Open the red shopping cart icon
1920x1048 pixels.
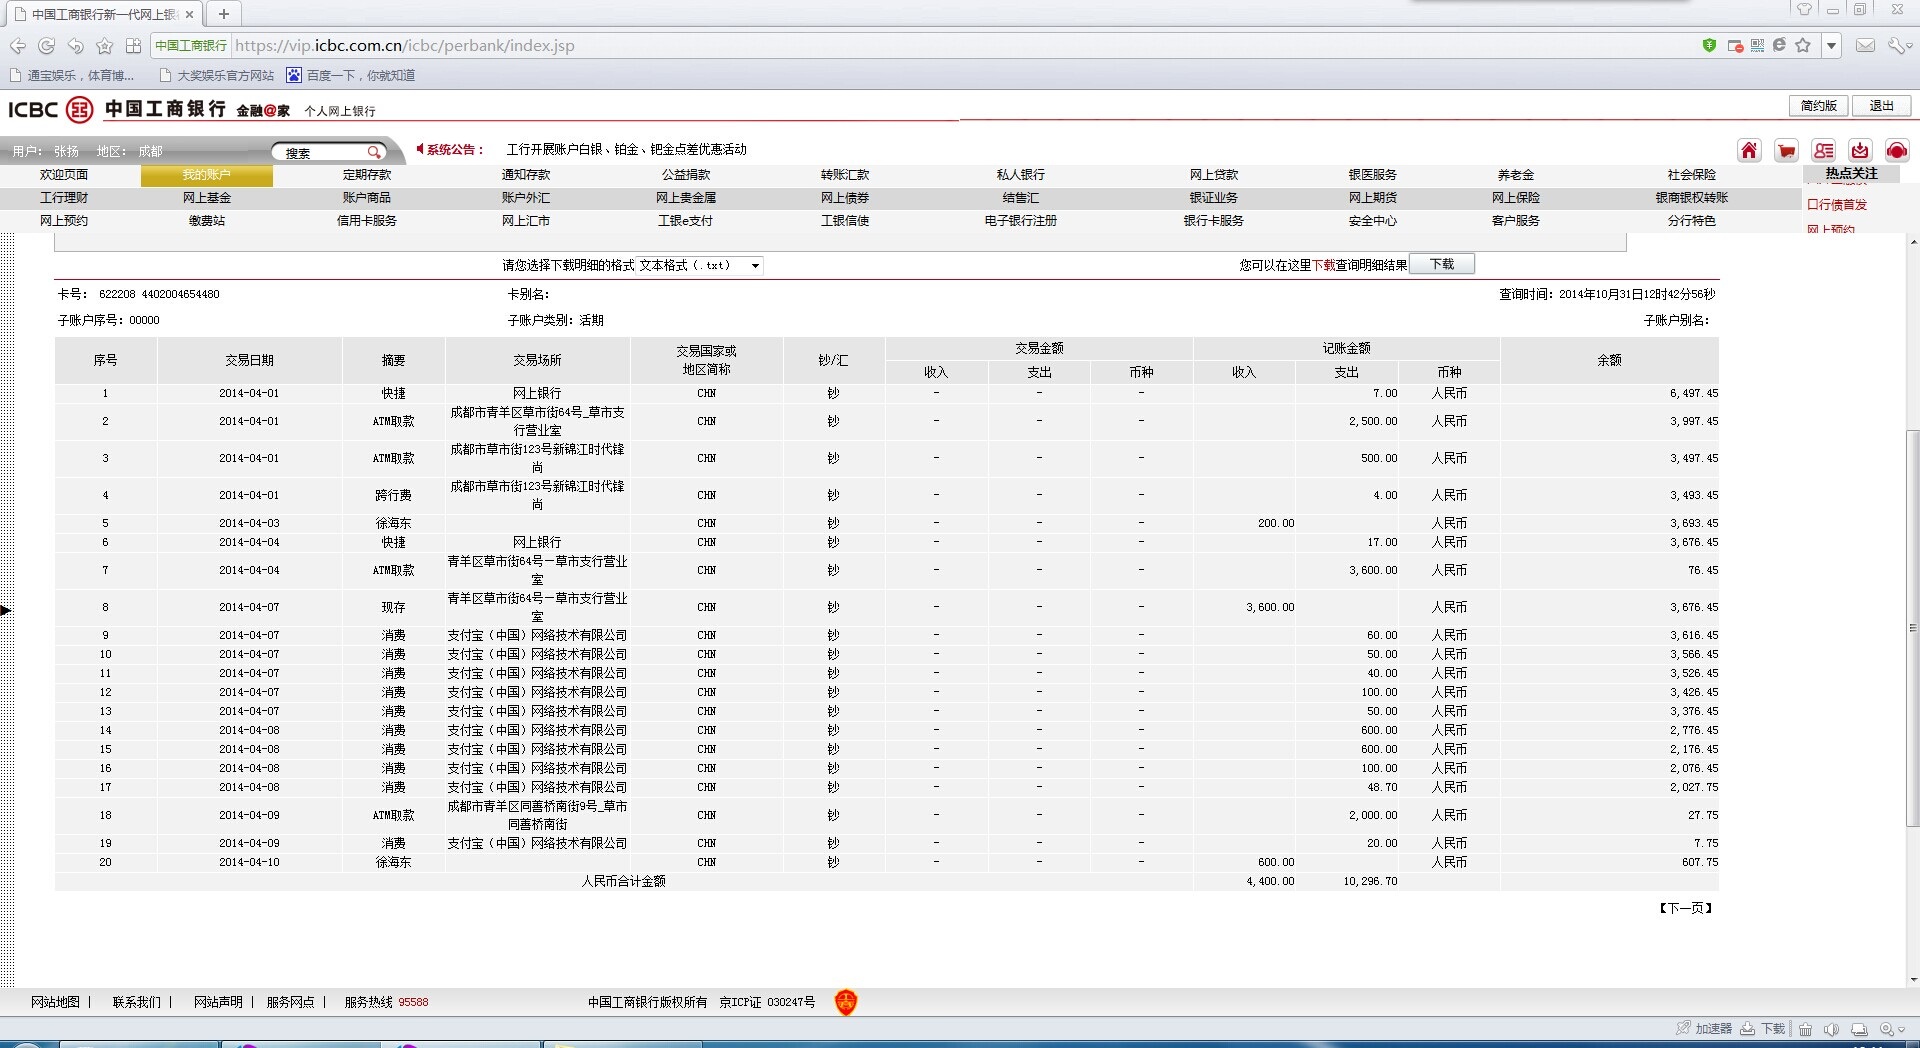pyautogui.click(x=1786, y=151)
